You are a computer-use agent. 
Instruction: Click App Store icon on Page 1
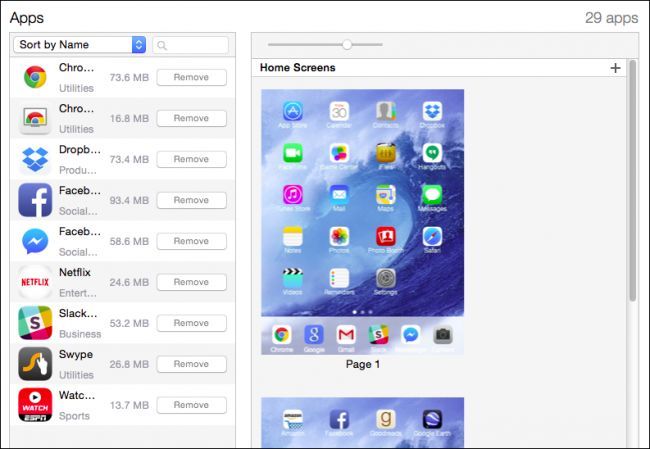coord(293,111)
